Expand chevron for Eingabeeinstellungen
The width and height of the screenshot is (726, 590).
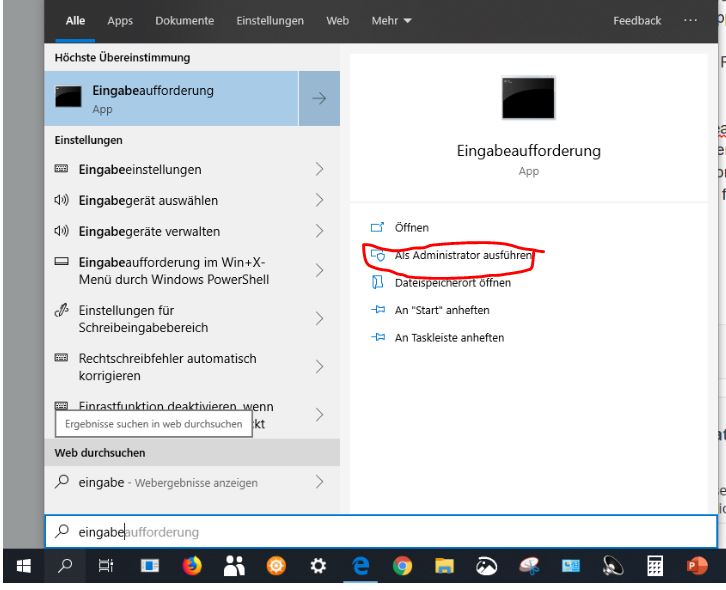319,169
